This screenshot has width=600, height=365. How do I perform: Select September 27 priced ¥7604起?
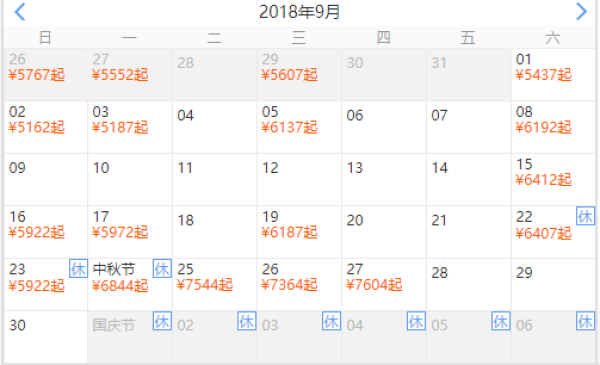[x=384, y=284]
